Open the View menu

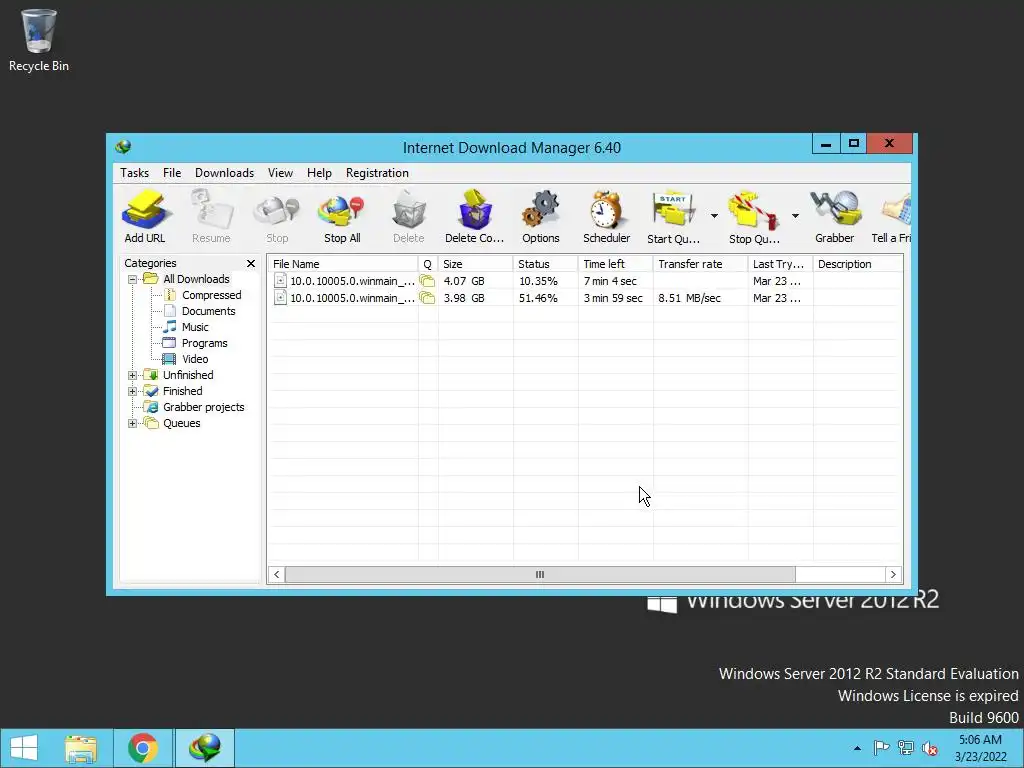tap(280, 173)
